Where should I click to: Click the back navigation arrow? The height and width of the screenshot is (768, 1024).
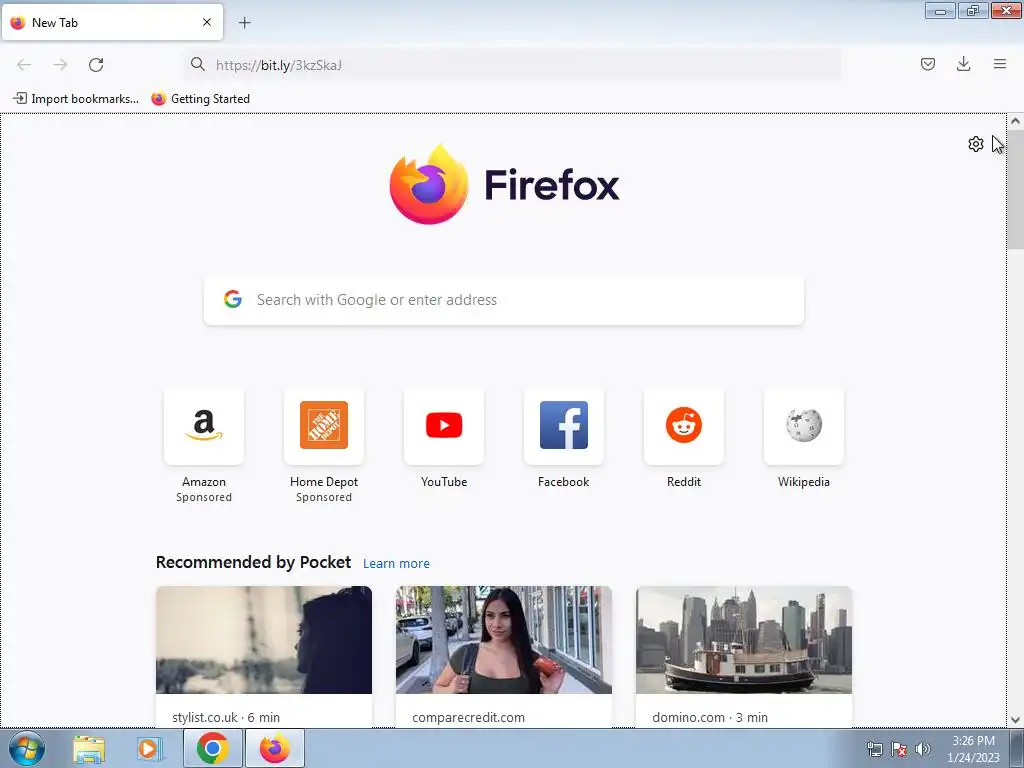click(24, 65)
